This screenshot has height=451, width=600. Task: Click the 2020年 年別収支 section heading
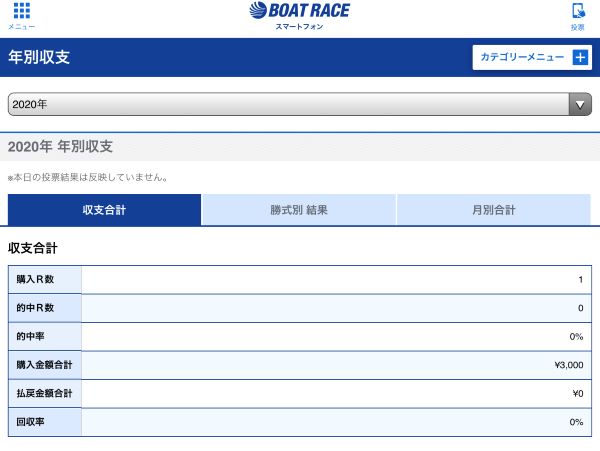[60, 147]
